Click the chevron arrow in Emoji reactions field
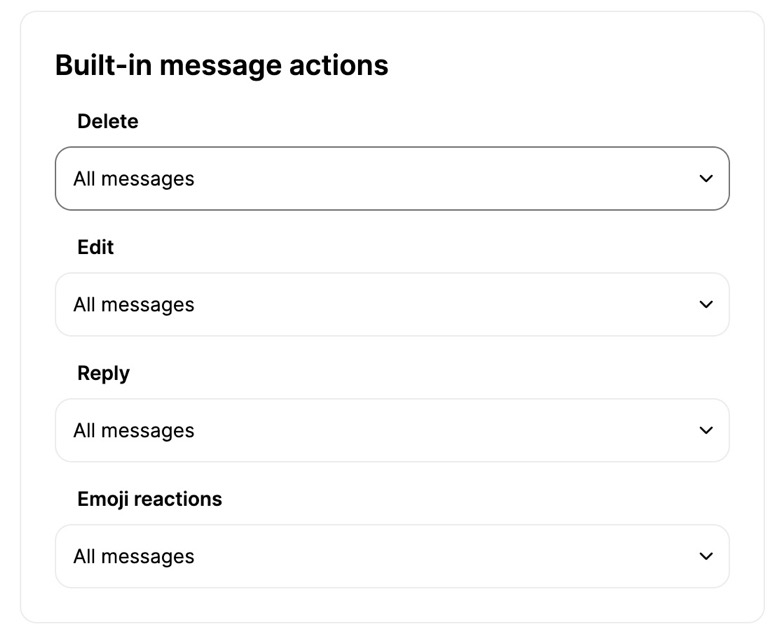782x634 pixels. coord(706,557)
